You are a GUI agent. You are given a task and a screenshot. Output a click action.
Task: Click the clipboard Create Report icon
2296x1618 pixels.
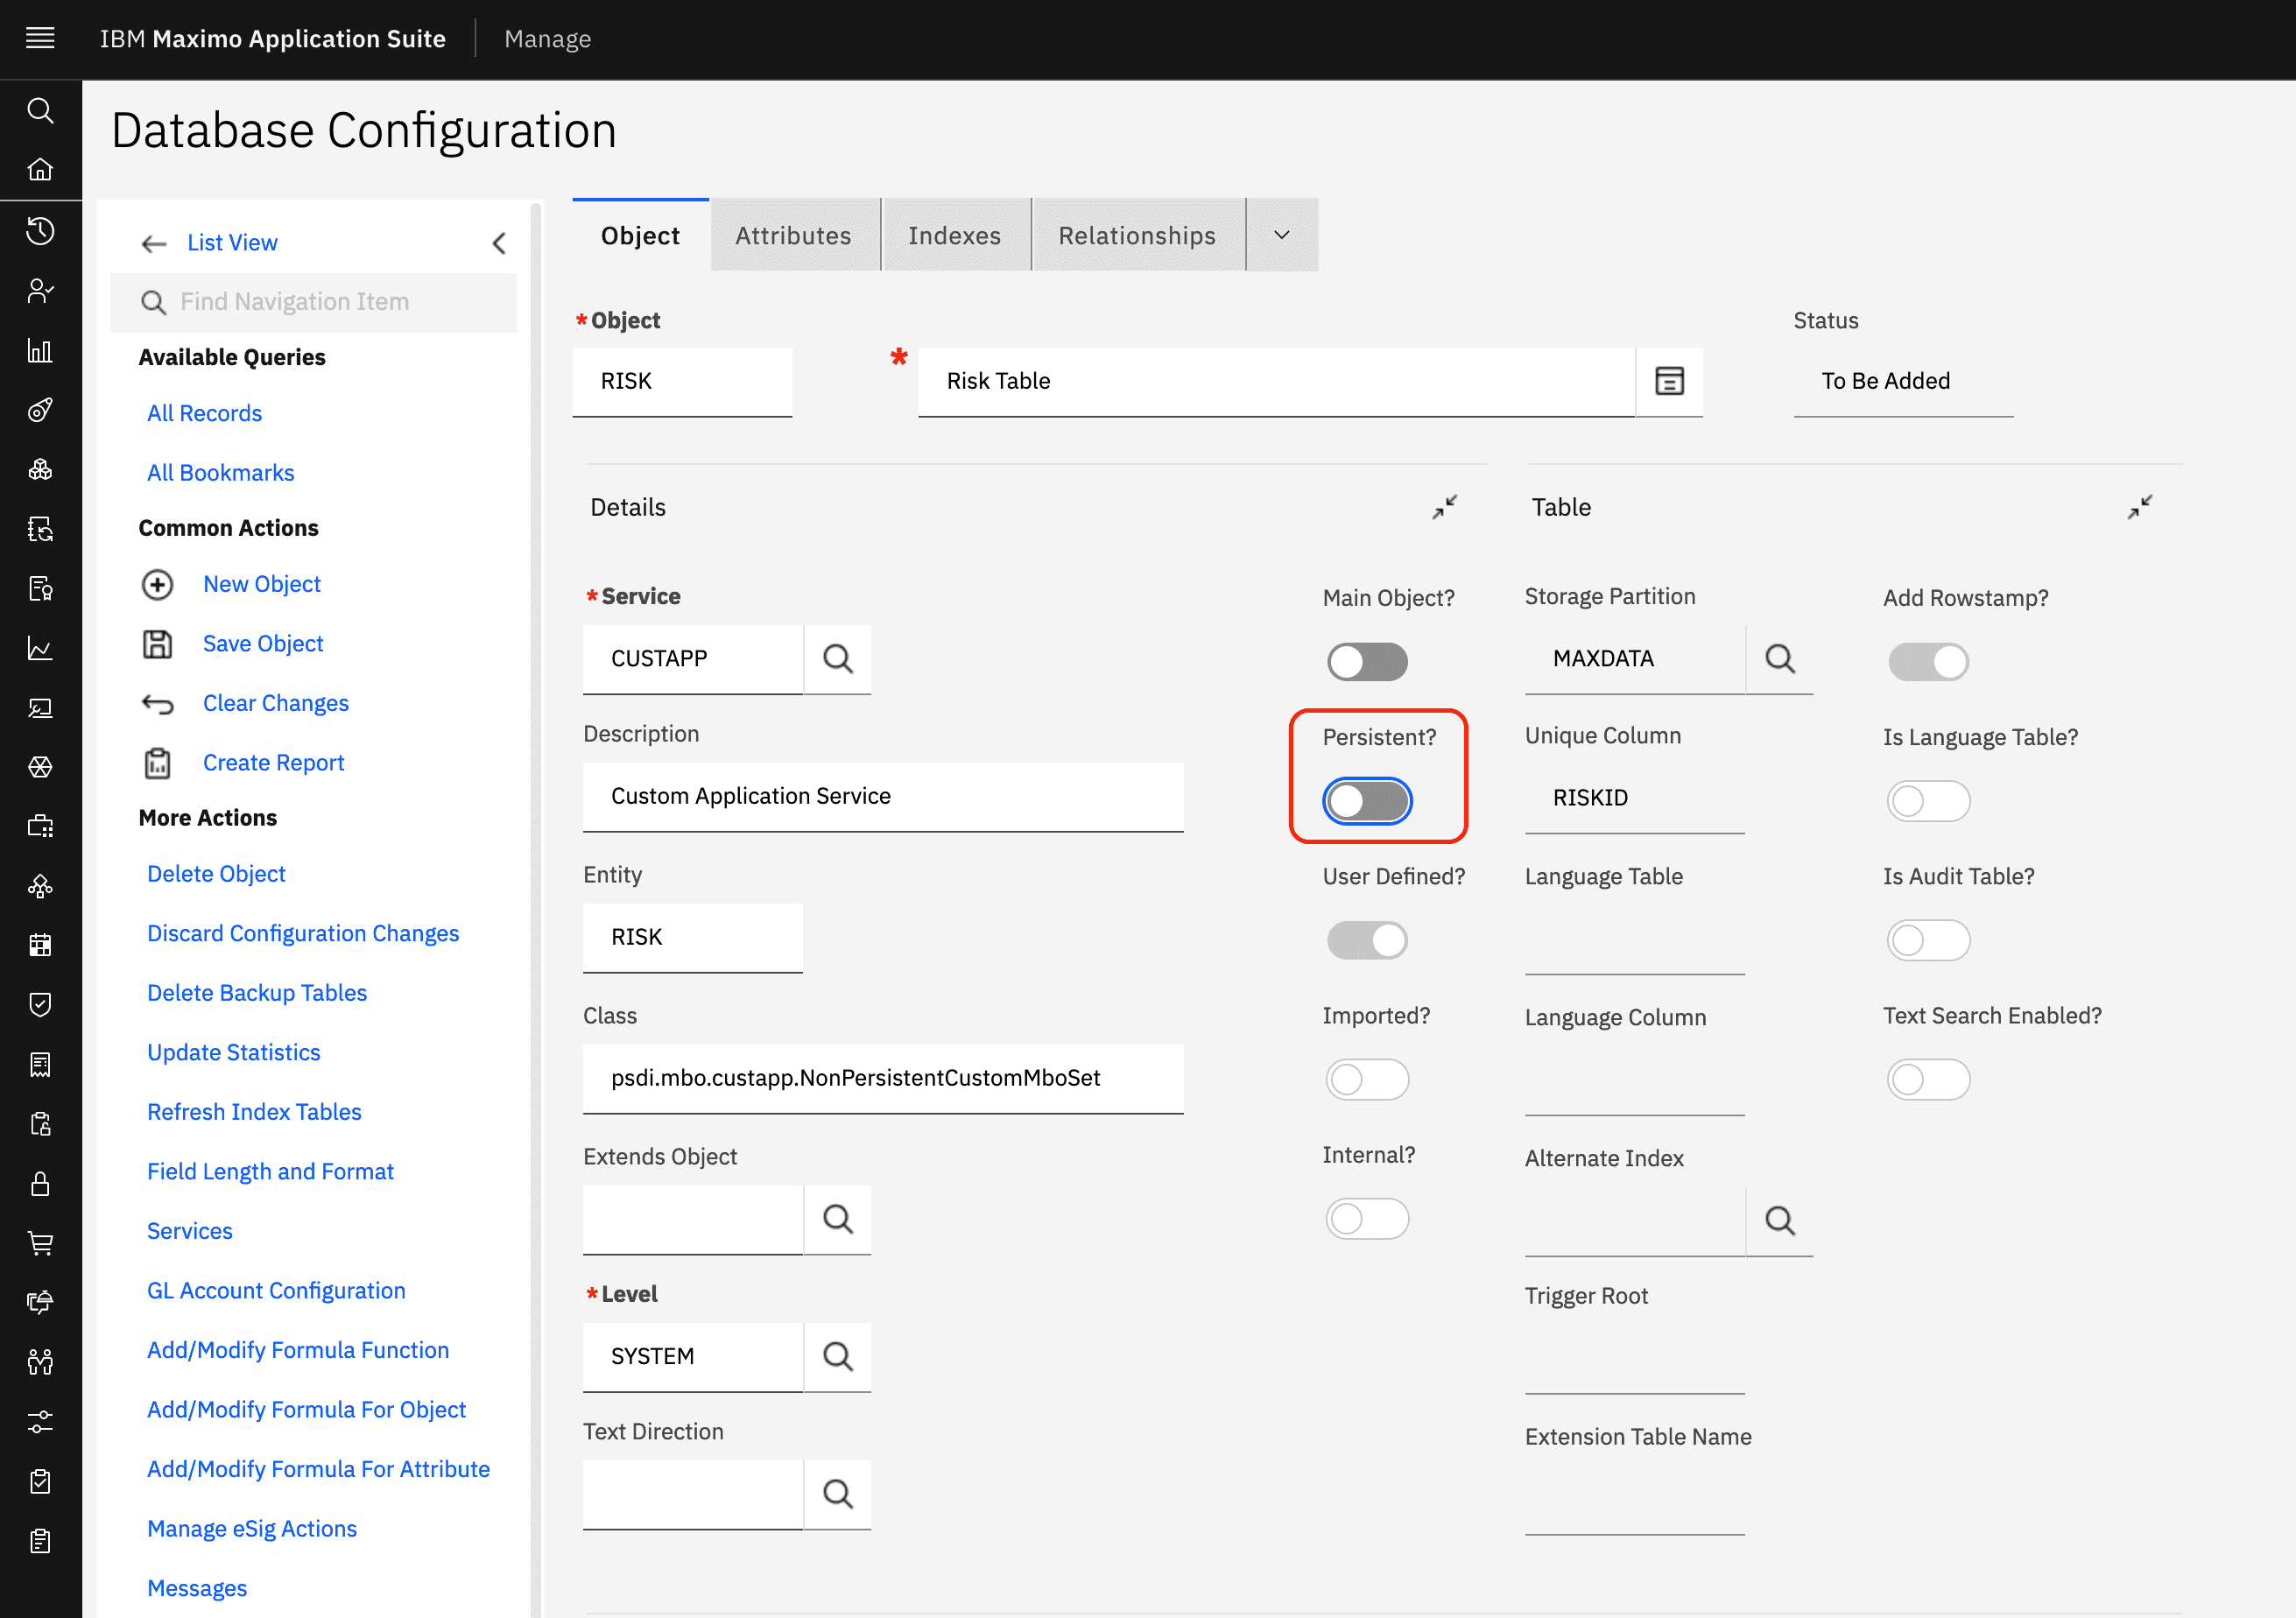click(157, 763)
